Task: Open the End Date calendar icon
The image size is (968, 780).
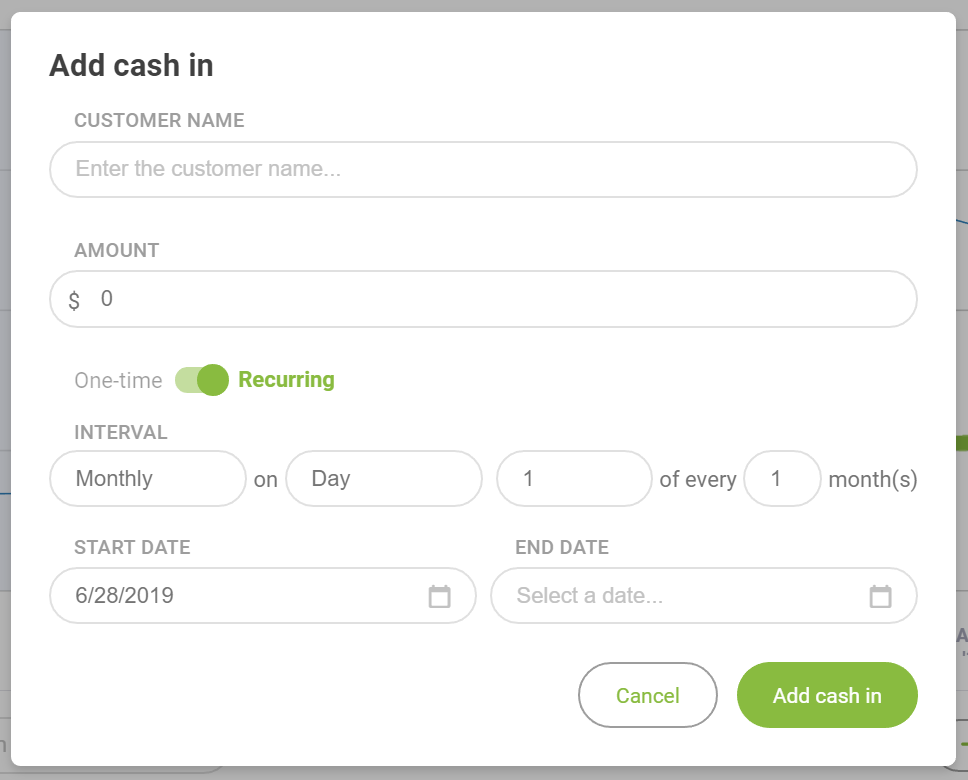Action: tap(880, 597)
